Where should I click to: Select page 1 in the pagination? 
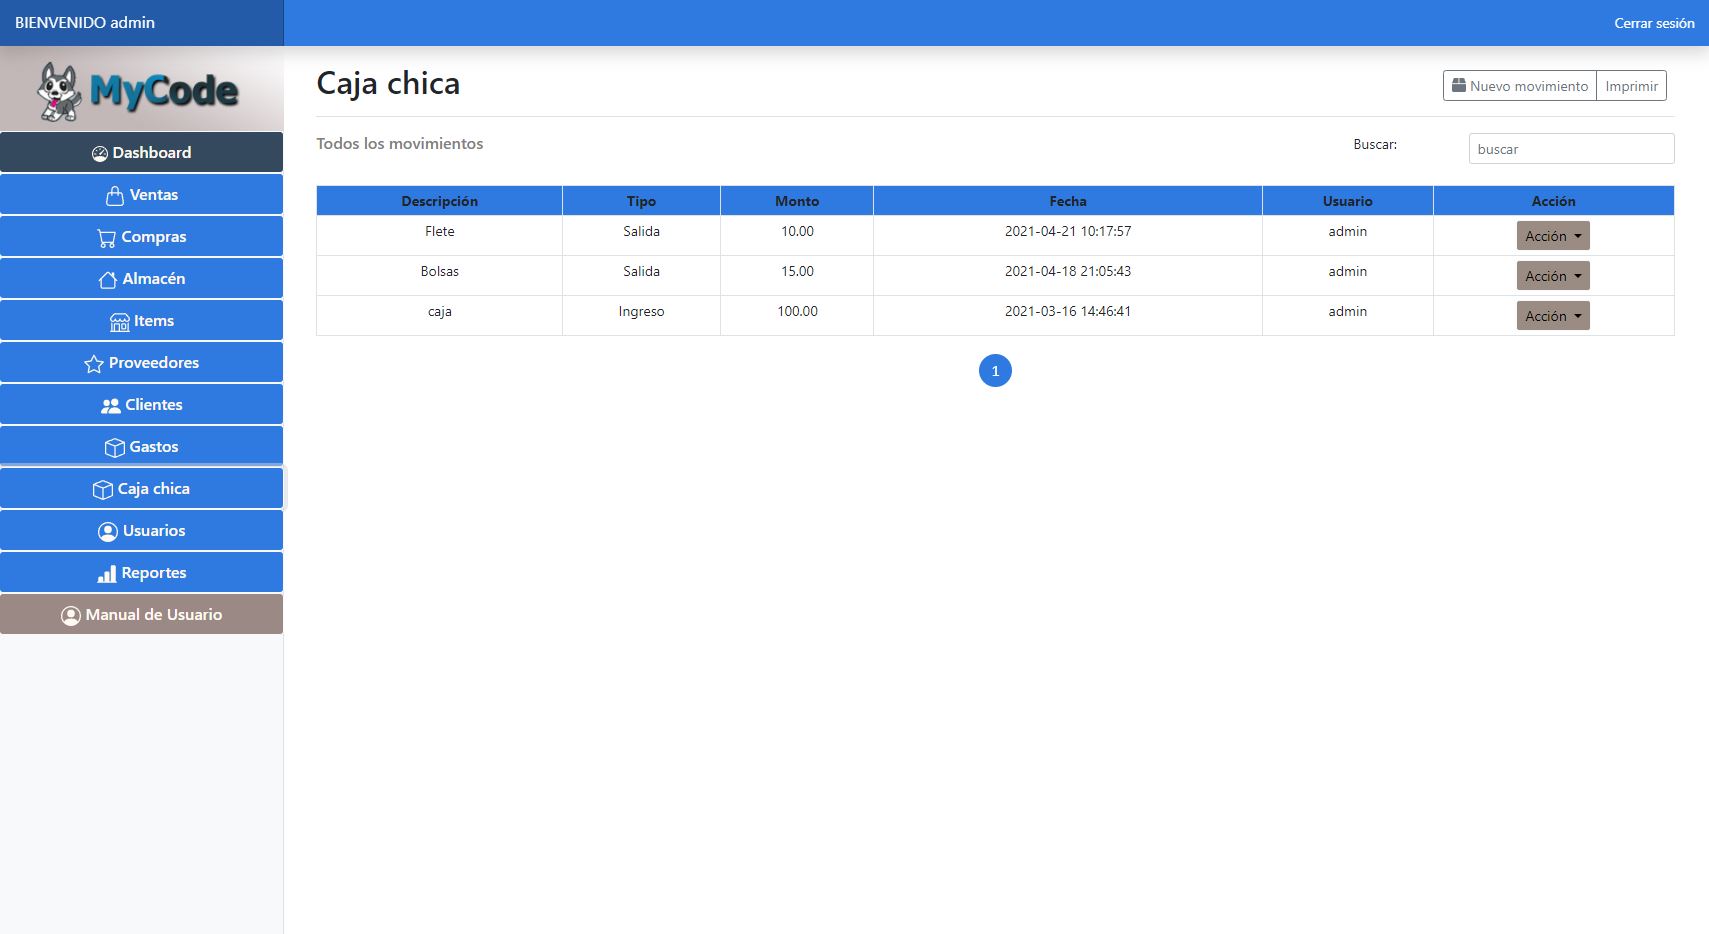tap(995, 371)
